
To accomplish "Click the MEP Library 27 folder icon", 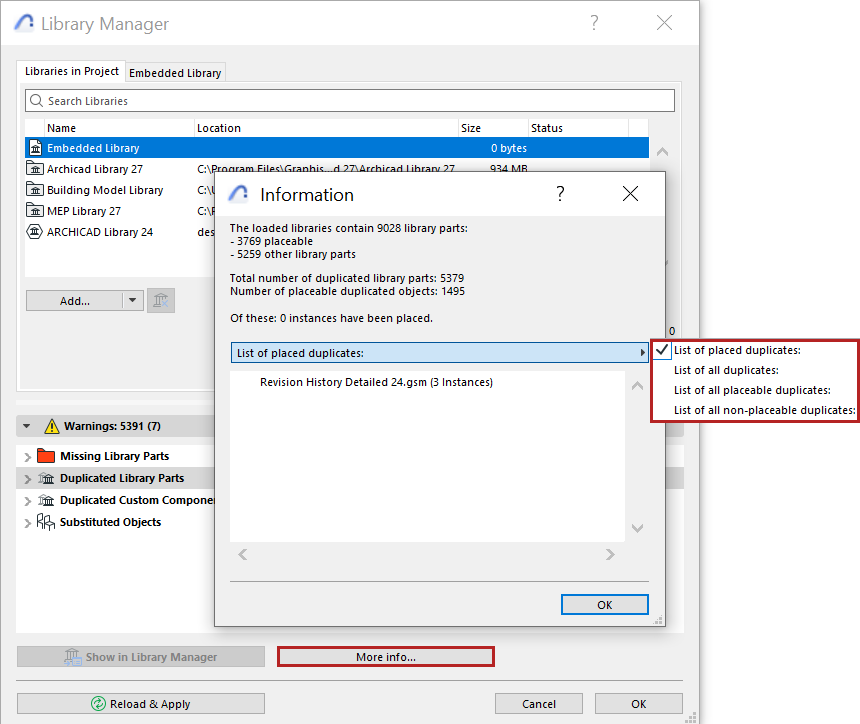I will [x=35, y=211].
